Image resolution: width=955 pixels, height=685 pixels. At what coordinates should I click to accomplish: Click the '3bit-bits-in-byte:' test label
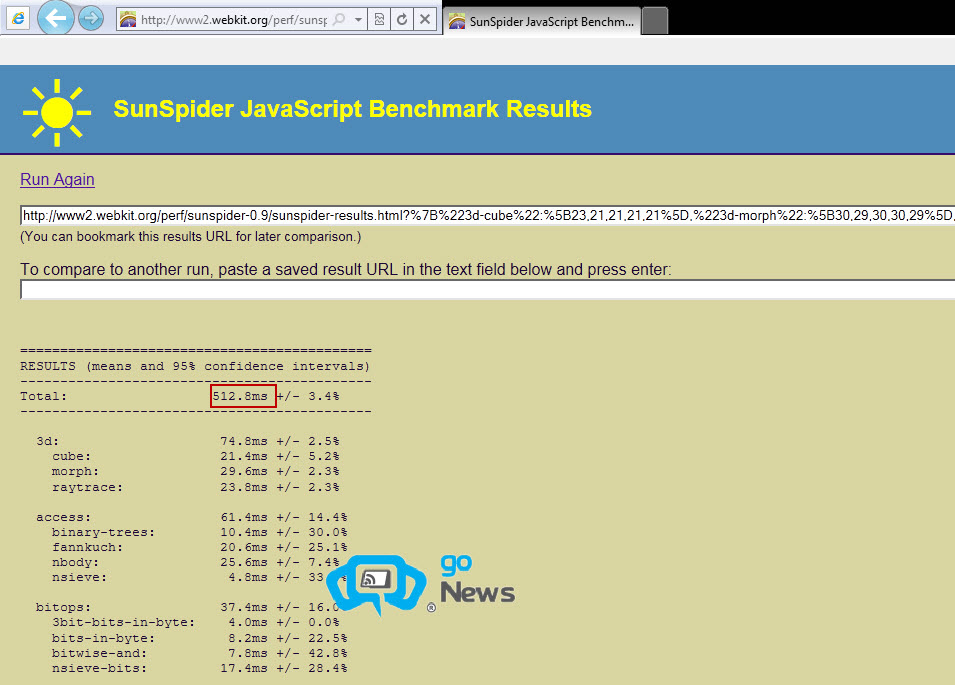tap(123, 622)
